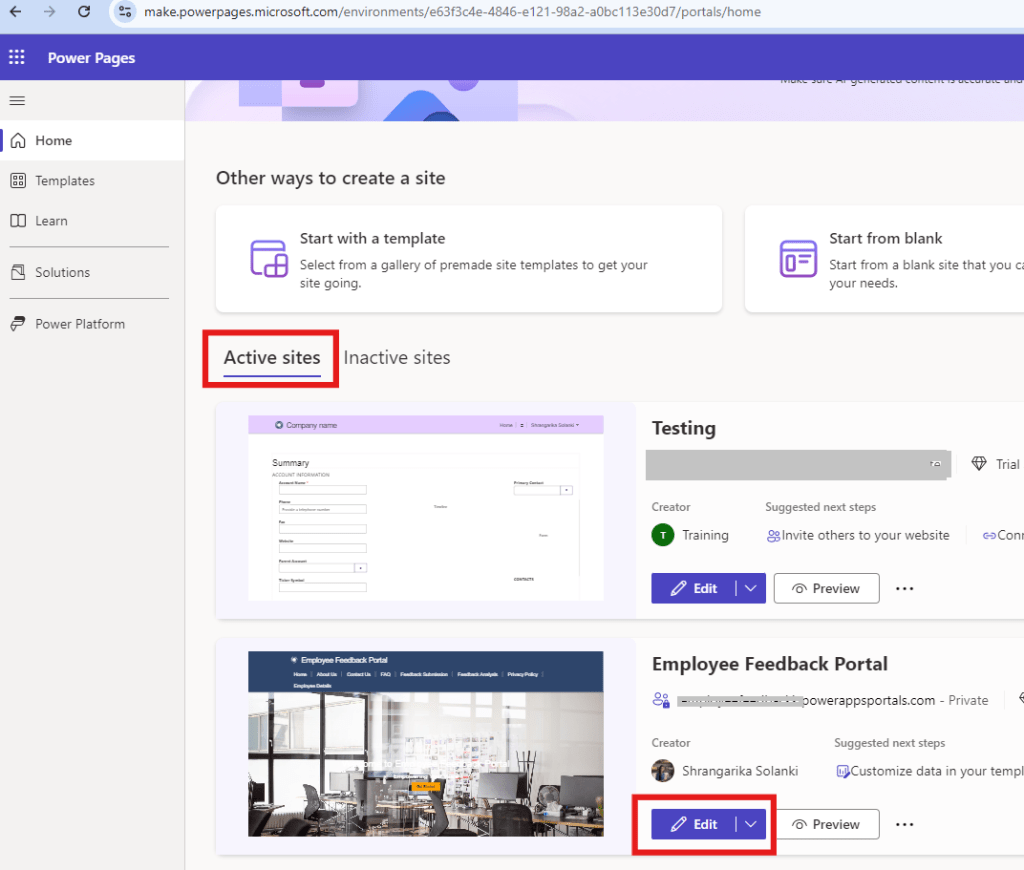This screenshot has height=870, width=1024.
Task: Open more options for Testing site
Action: coord(904,589)
